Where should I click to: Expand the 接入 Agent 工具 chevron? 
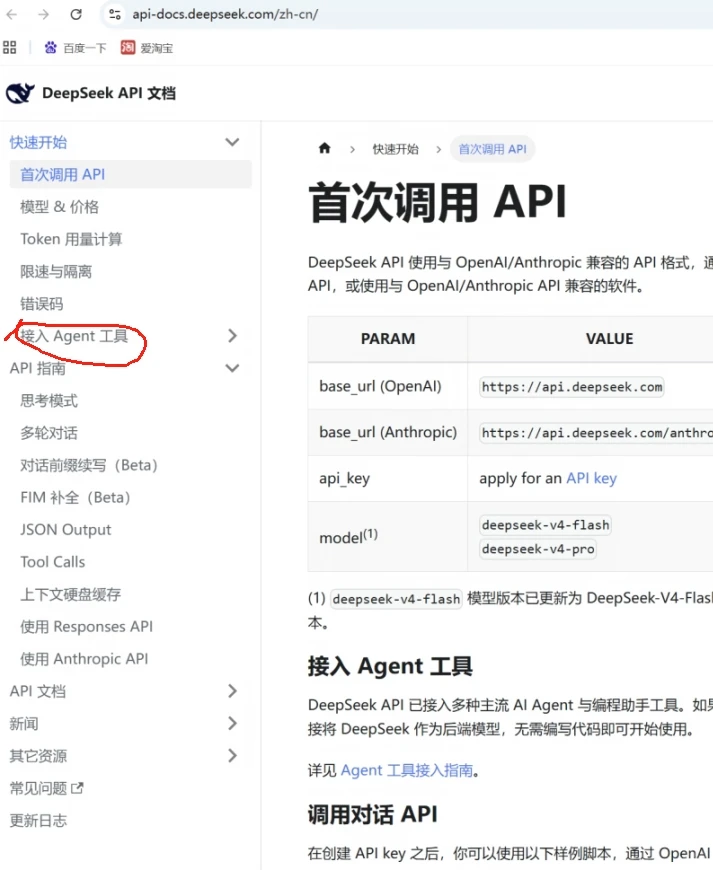[232, 336]
